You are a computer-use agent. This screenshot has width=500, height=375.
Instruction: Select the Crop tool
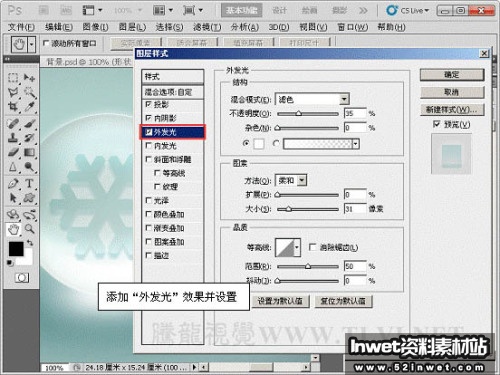(x=13, y=107)
